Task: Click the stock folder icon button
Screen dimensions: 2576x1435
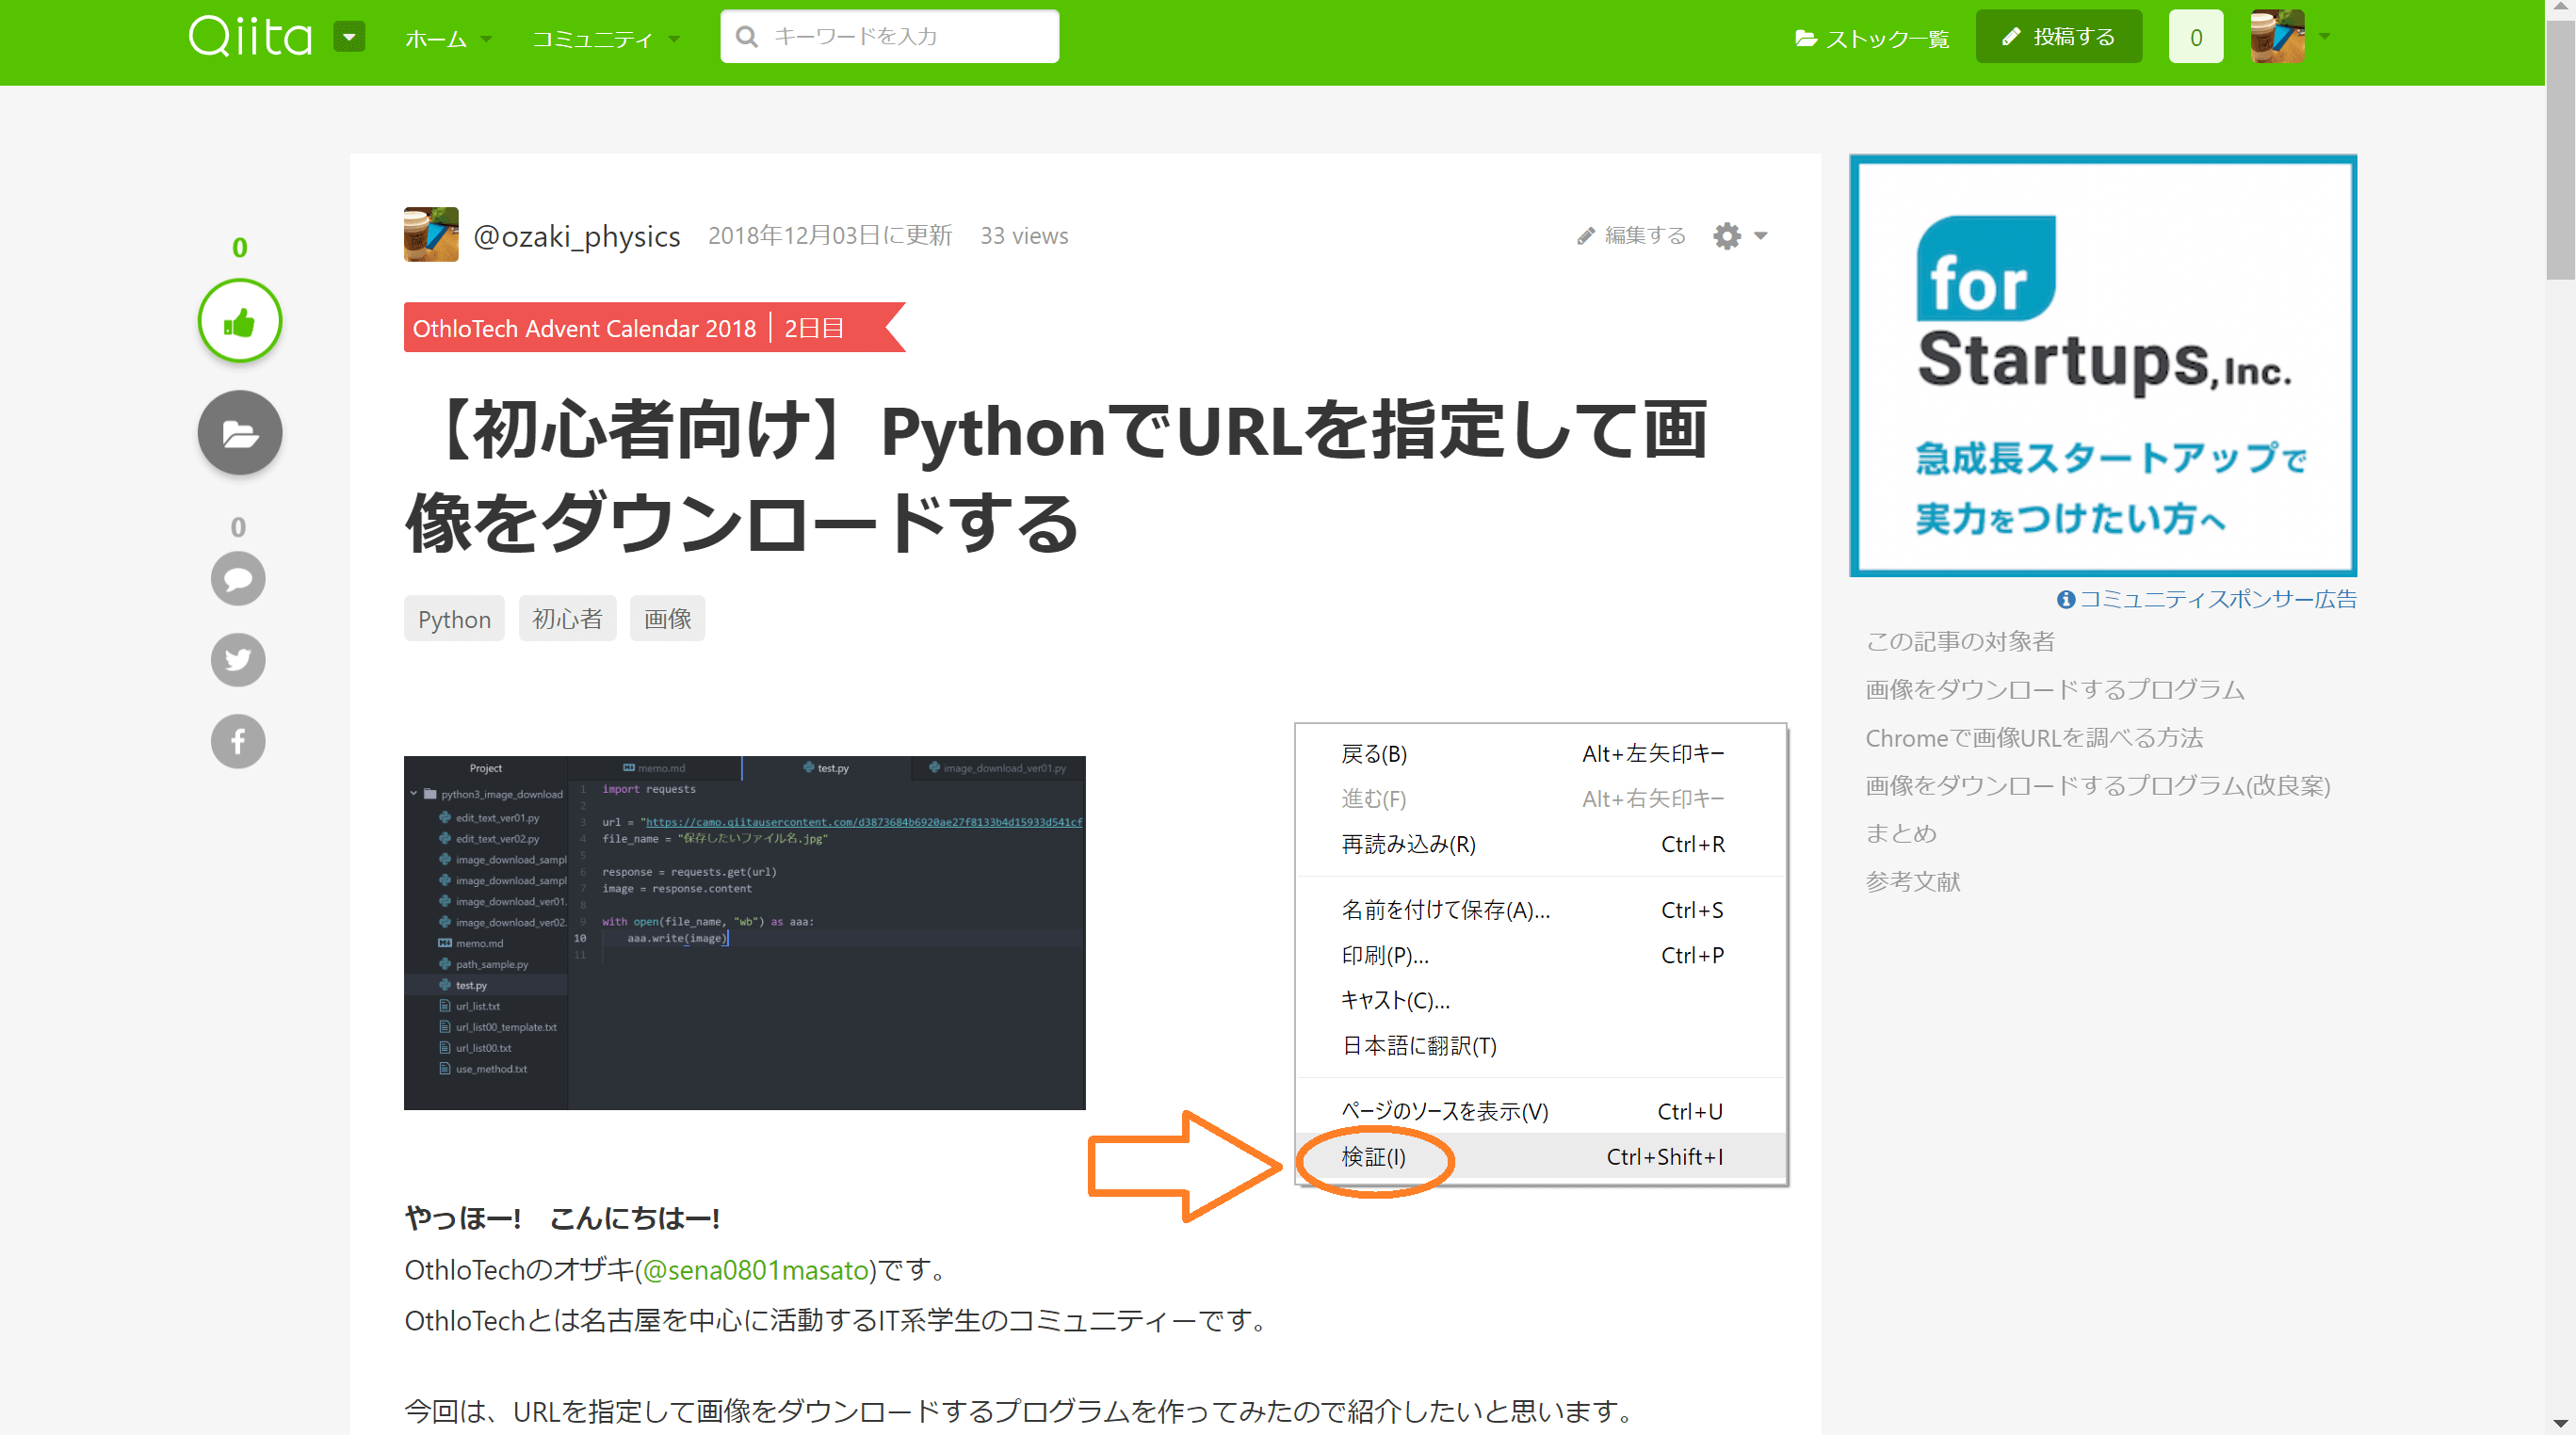Action: click(x=239, y=433)
